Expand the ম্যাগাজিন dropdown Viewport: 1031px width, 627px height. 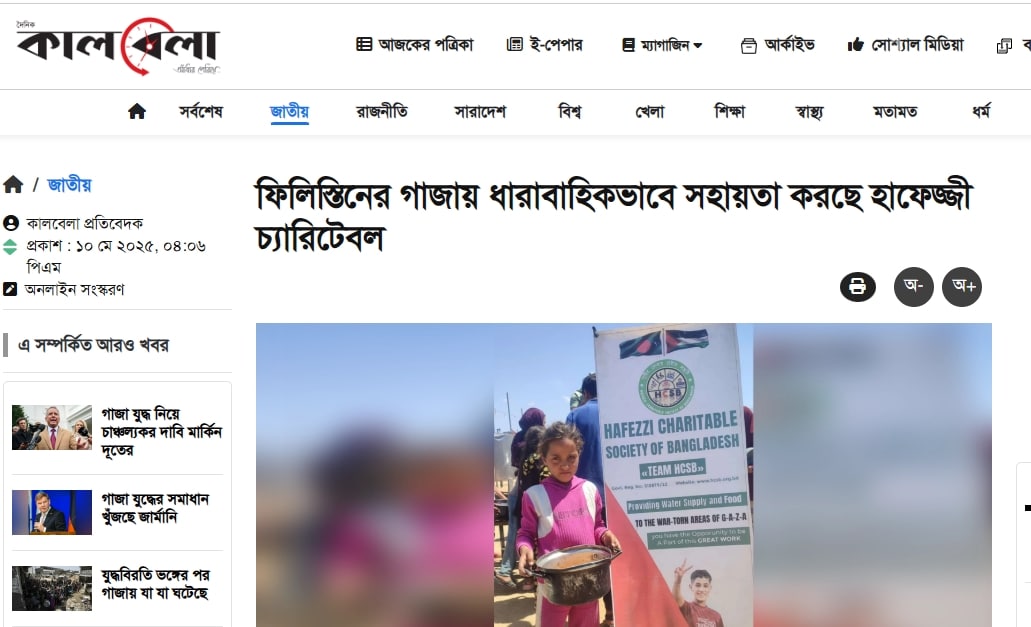pos(662,45)
